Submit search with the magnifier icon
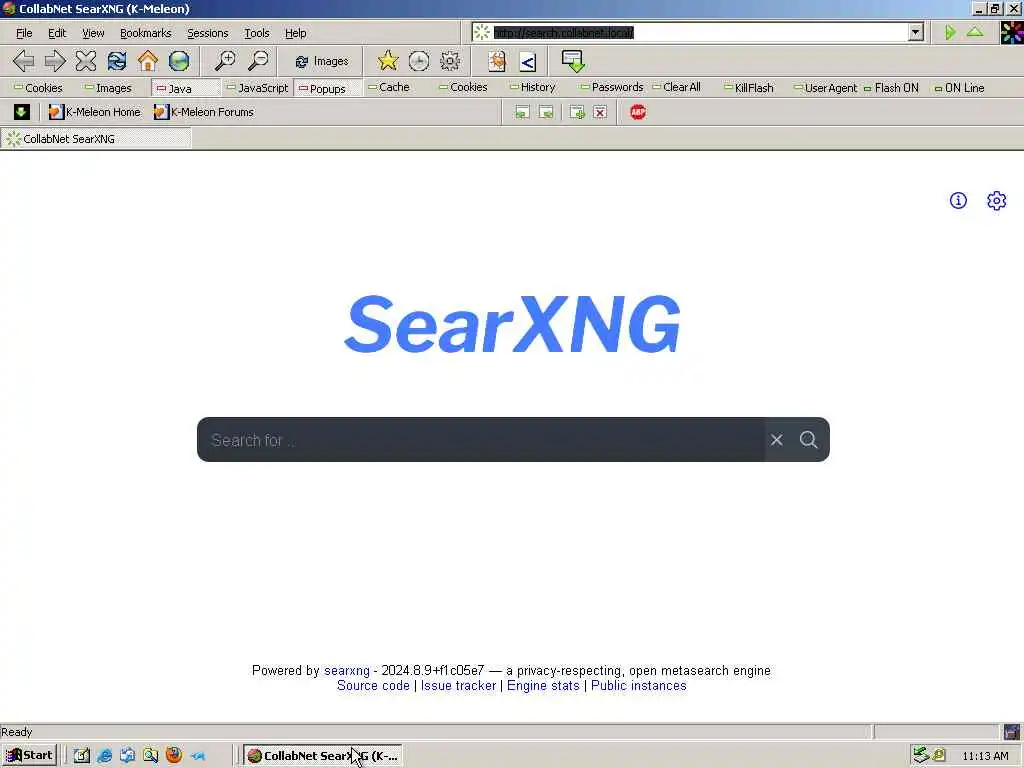Screen dimensions: 1024x768 808,440
